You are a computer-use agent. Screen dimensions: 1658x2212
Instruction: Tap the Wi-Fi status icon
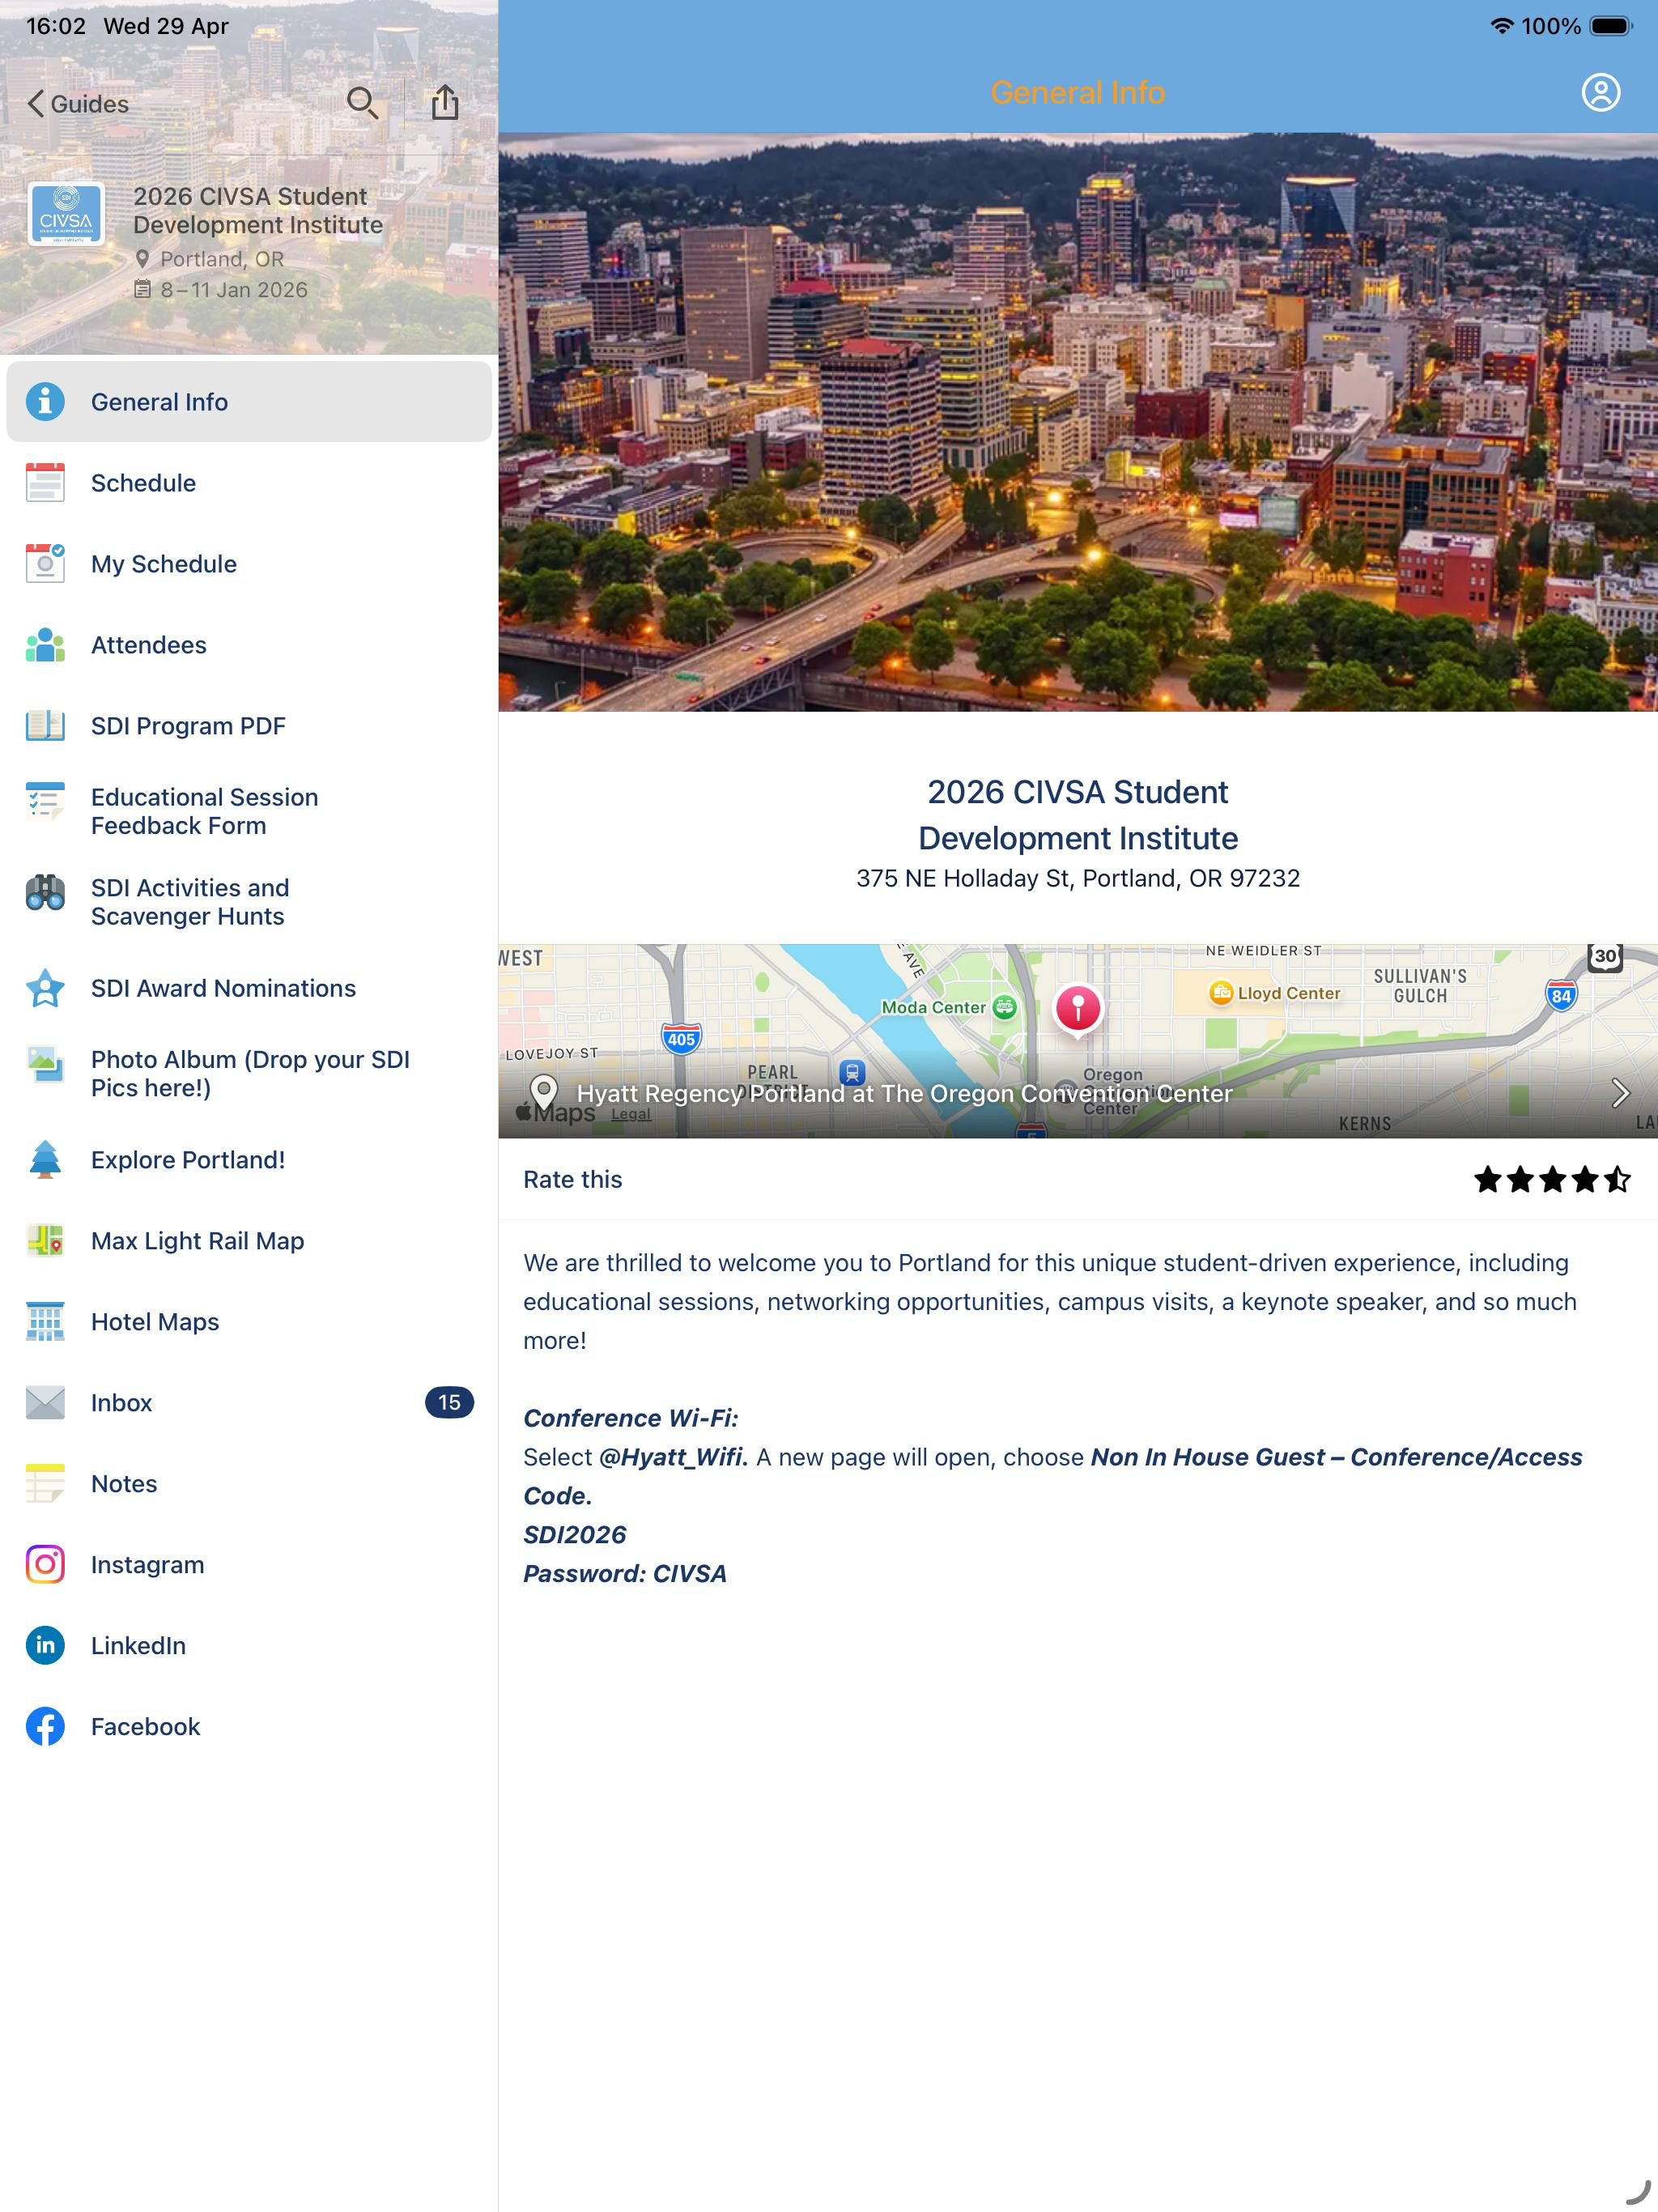1501,26
